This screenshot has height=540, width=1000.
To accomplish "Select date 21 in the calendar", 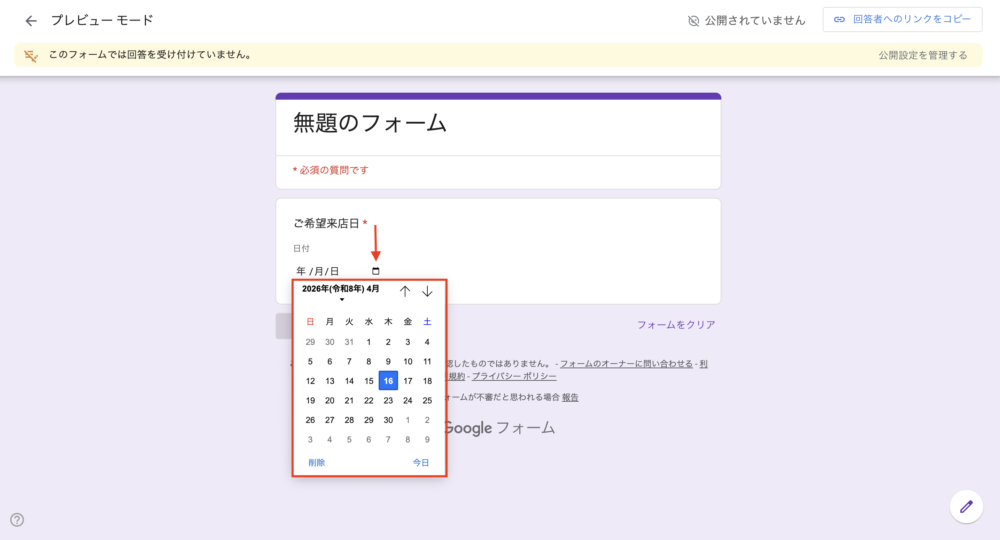I will (x=349, y=400).
